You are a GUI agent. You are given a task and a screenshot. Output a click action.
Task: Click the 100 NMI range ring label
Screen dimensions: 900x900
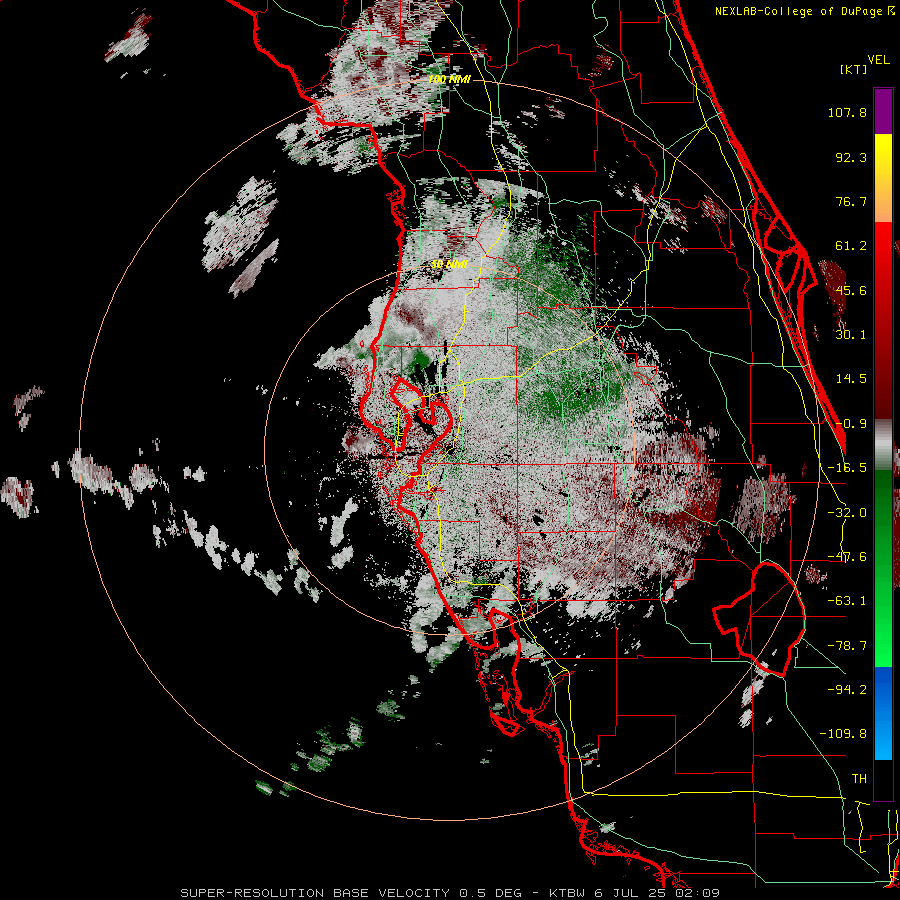click(450, 79)
